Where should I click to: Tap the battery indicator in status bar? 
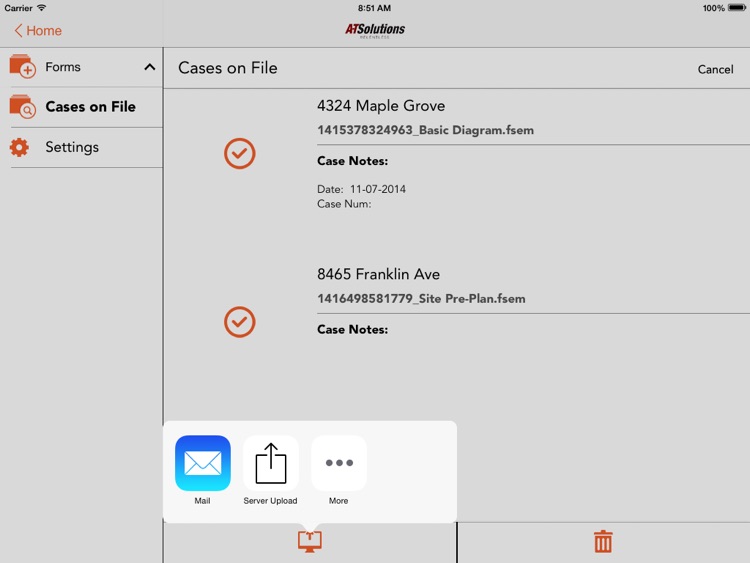pos(736,8)
